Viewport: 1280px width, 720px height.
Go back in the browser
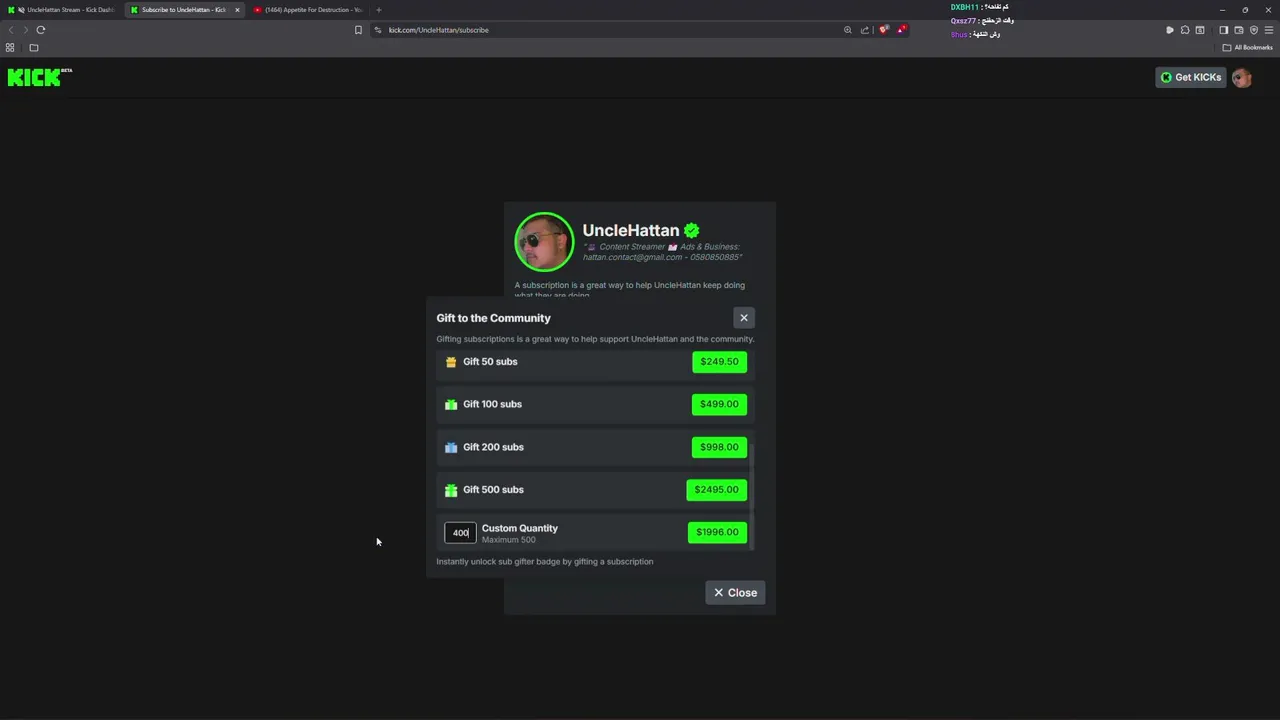pos(11,30)
